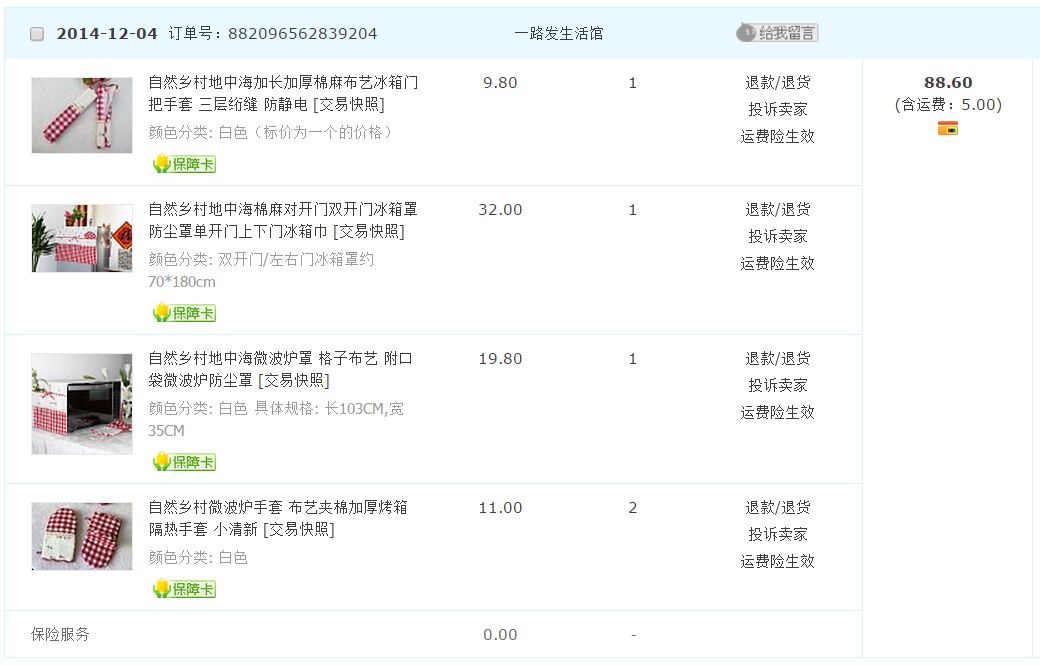Click 投诉卖家 for the 32.00 refrigerator cover item
1040x666 pixels.
[x=777, y=237]
